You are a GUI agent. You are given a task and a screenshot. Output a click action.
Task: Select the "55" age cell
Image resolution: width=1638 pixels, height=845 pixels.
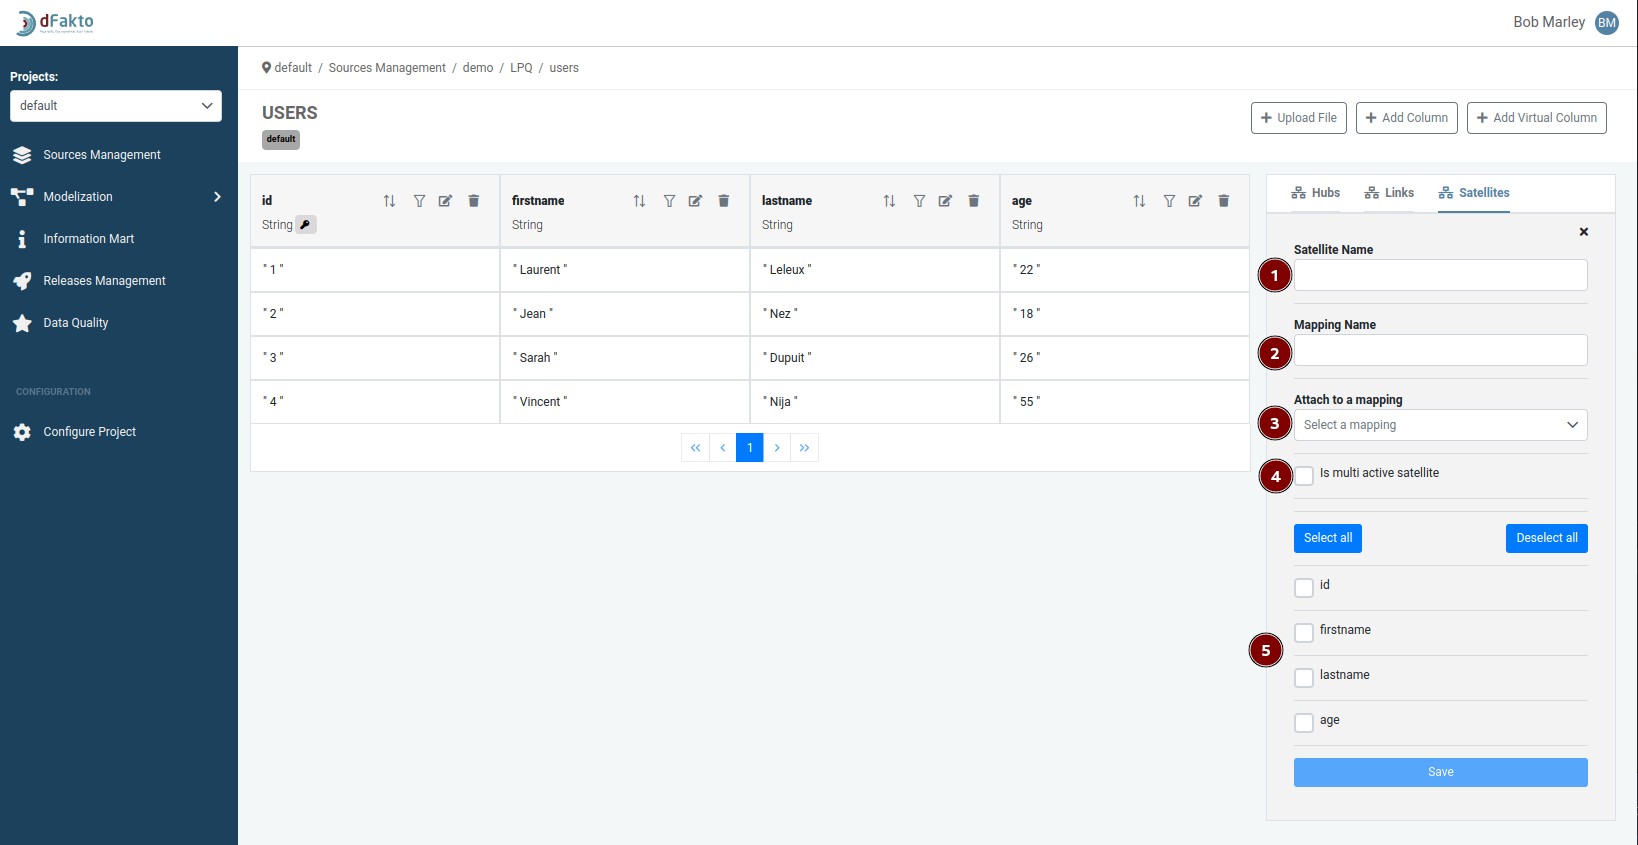click(x=1125, y=402)
